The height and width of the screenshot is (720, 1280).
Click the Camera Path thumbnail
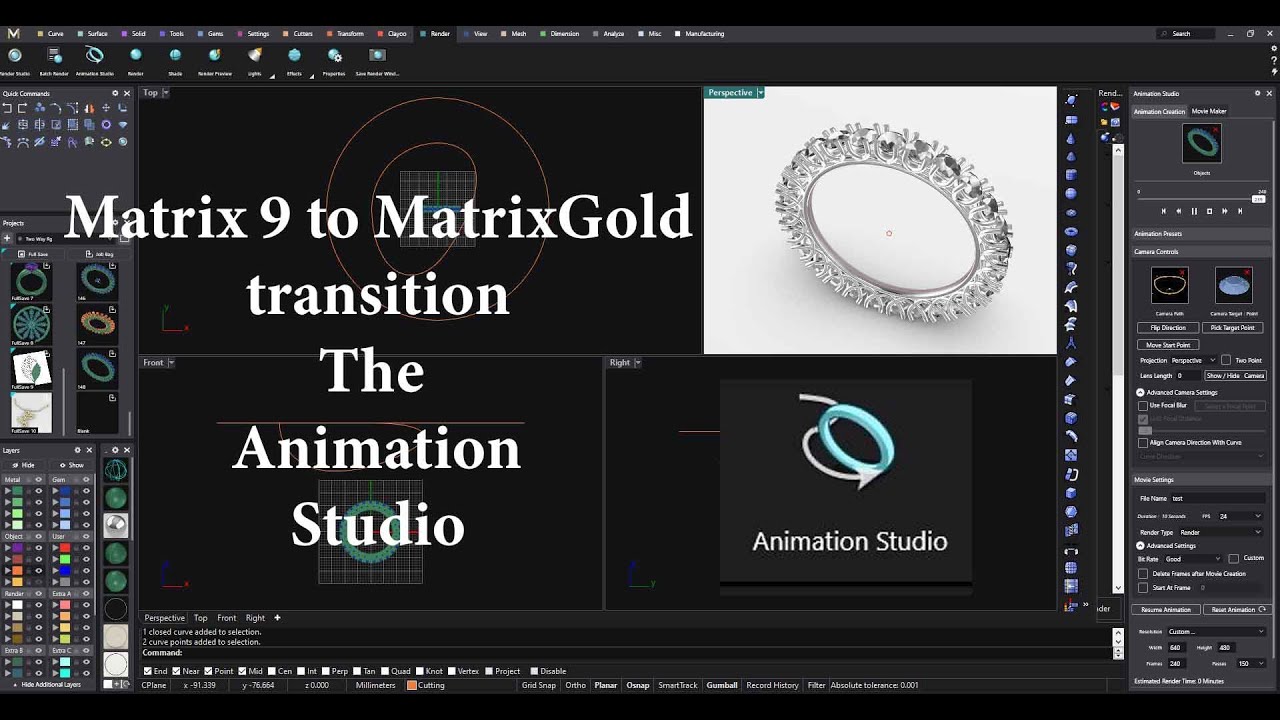tap(1169, 286)
